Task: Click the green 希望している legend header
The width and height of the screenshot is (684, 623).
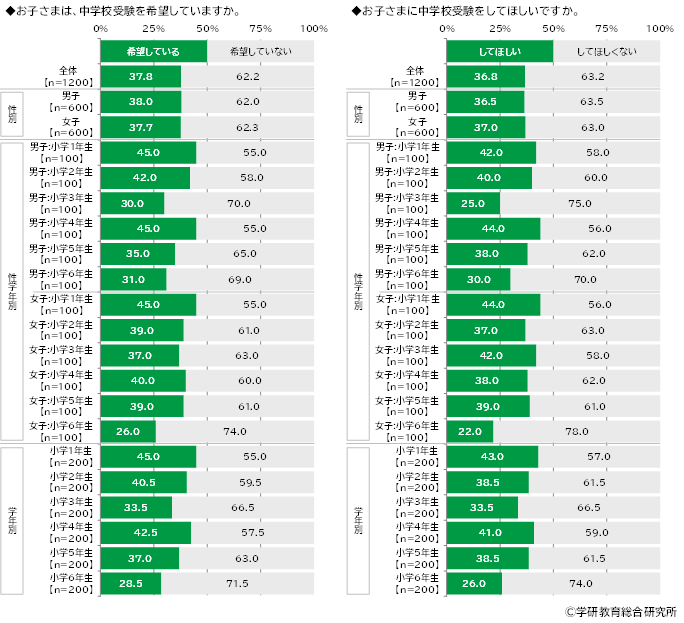Action: pos(153,50)
